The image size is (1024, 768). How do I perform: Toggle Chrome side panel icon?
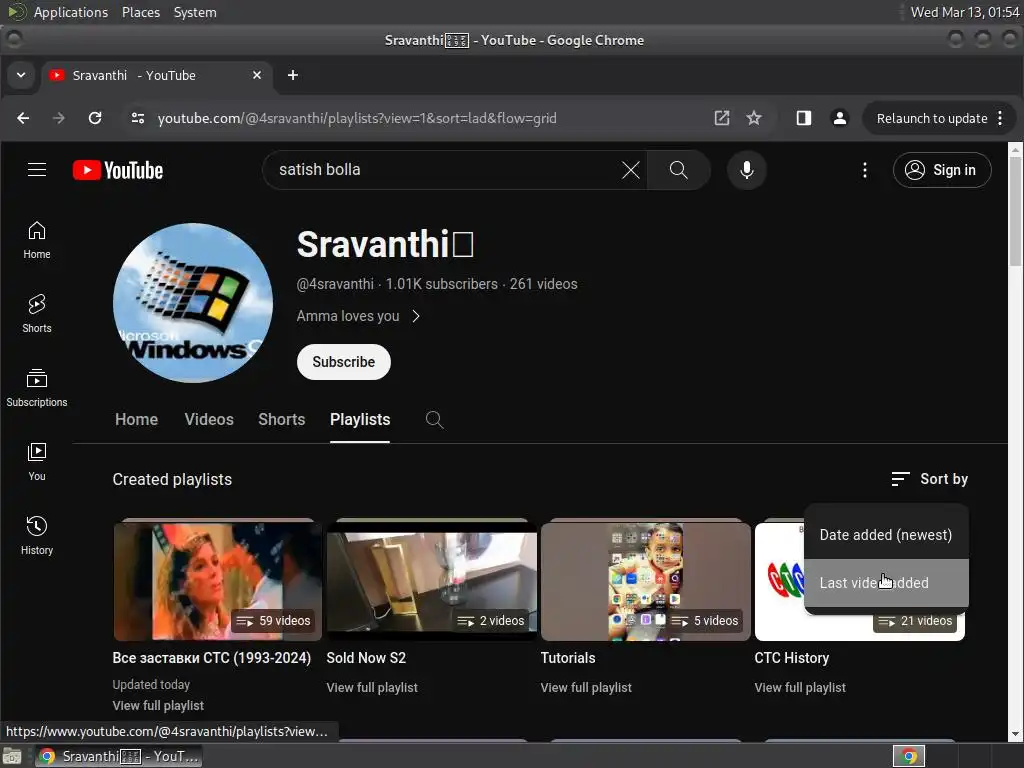tap(804, 118)
